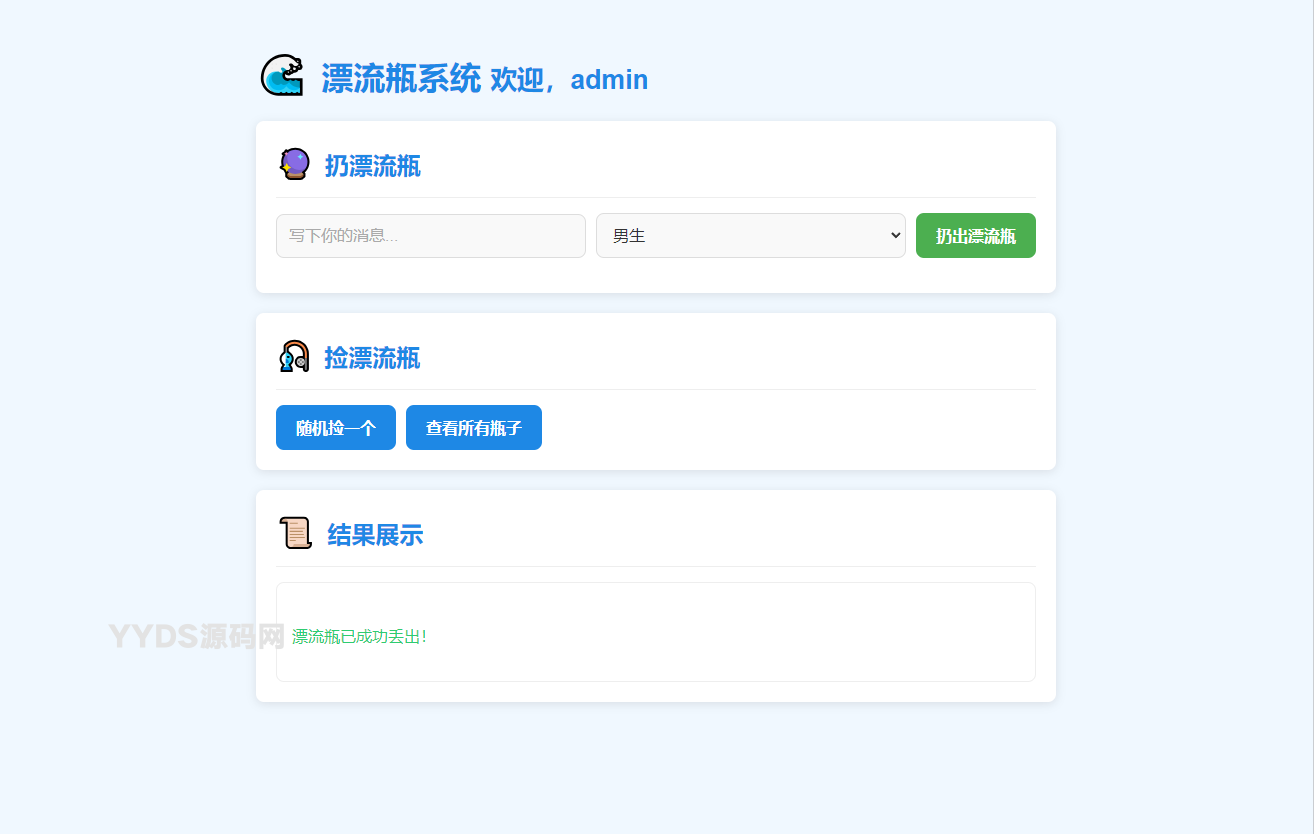1314x834 pixels.
Task: Click the fishing pole icon beside 捡漂流瓶
Action: point(294,356)
